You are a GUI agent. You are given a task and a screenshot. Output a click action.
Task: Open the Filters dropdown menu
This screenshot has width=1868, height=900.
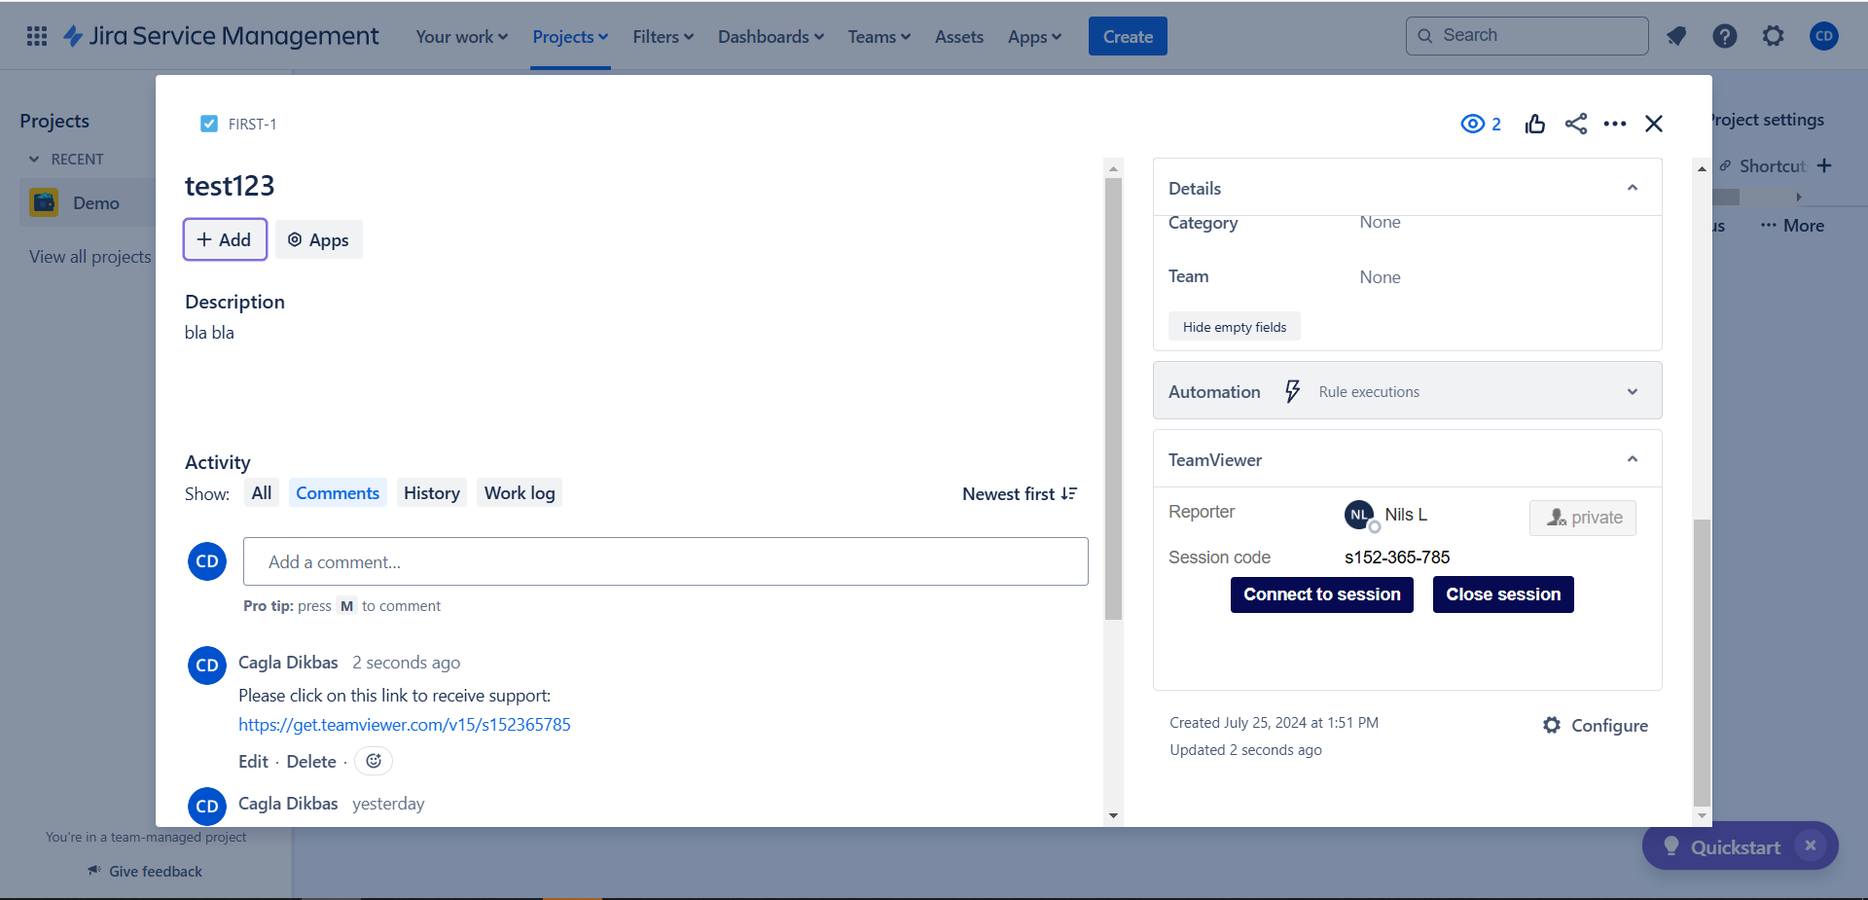663,37
